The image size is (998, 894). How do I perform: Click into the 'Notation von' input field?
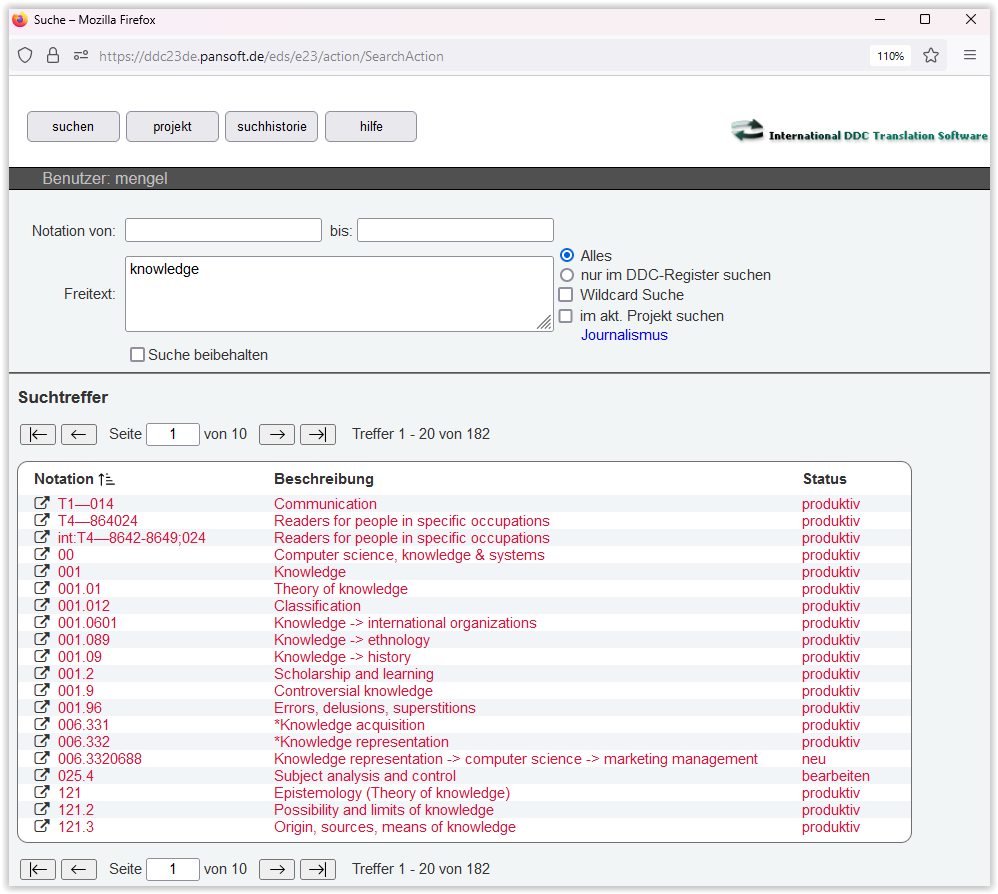223,230
